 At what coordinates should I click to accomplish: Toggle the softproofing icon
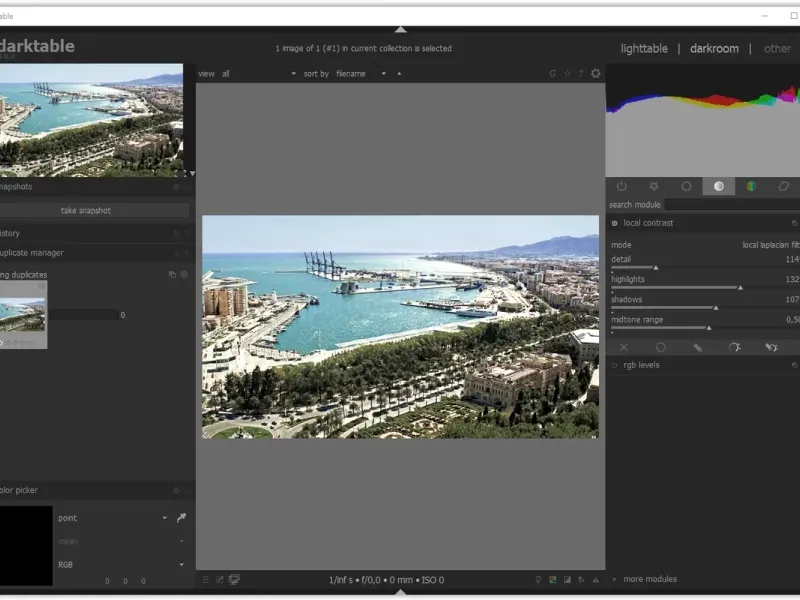click(x=581, y=580)
